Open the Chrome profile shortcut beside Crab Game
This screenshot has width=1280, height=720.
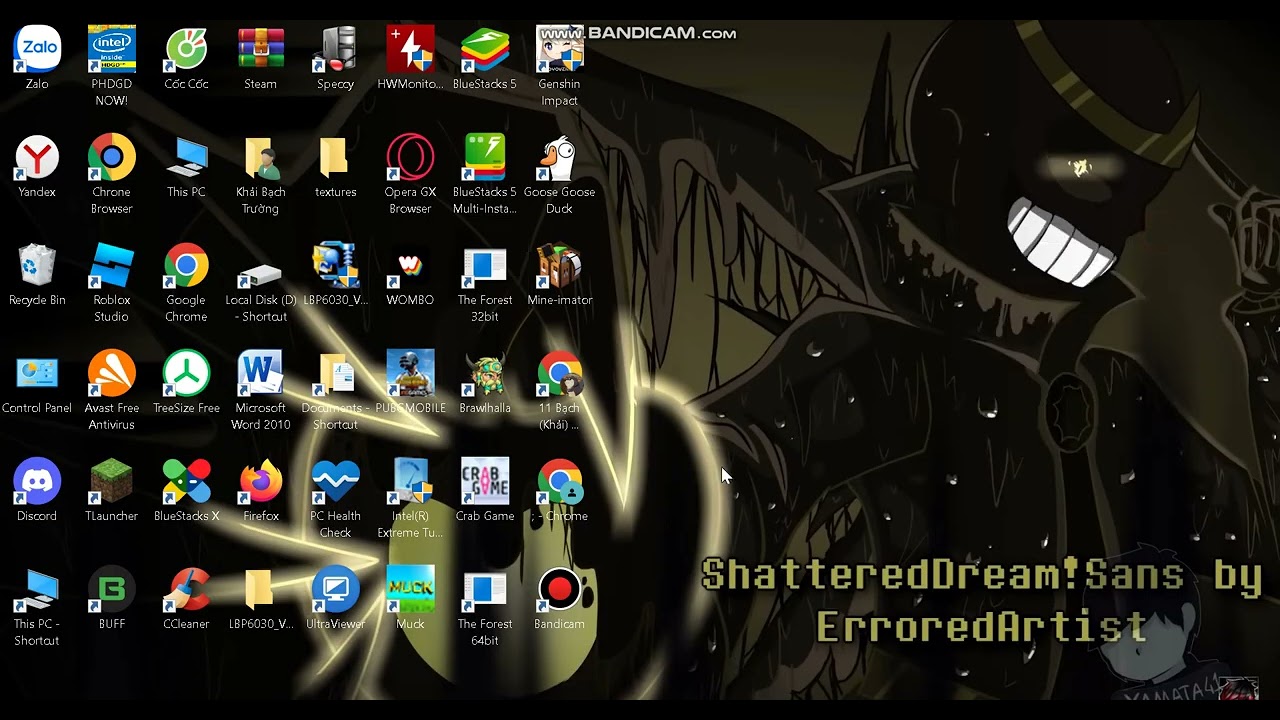559,481
